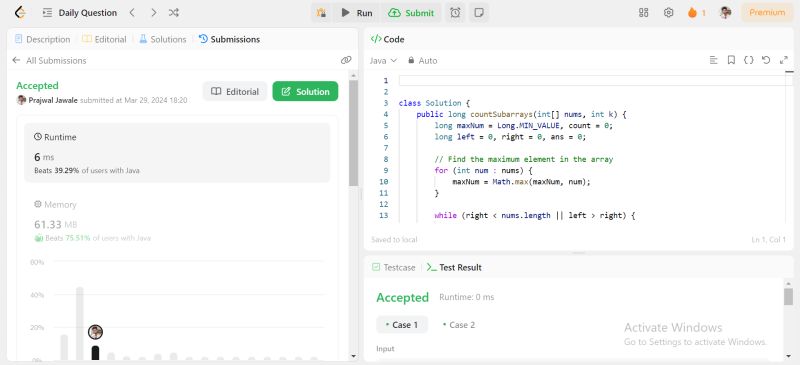Image resolution: width=800 pixels, height=365 pixels.
Task: Click the Ln 1, Col 1 status
Action: (x=768, y=239)
